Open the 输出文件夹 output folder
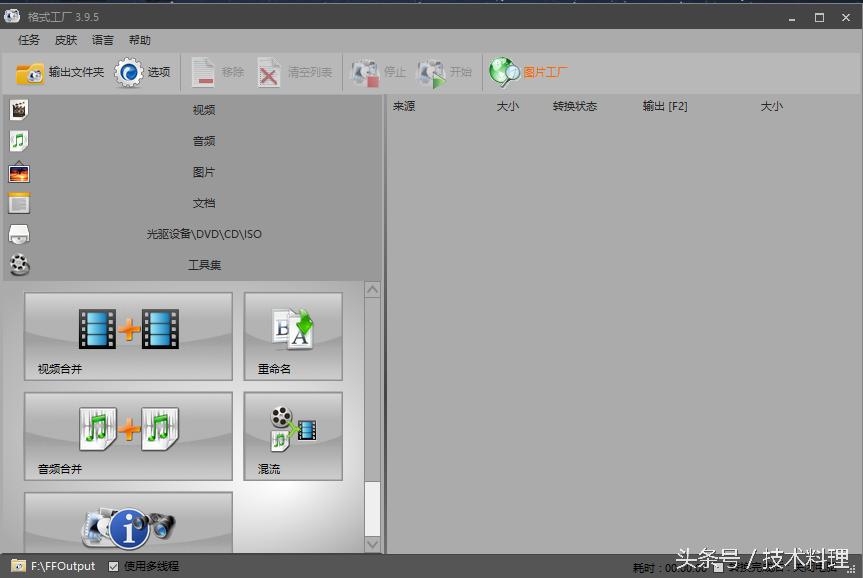The width and height of the screenshot is (863, 578). (x=60, y=73)
